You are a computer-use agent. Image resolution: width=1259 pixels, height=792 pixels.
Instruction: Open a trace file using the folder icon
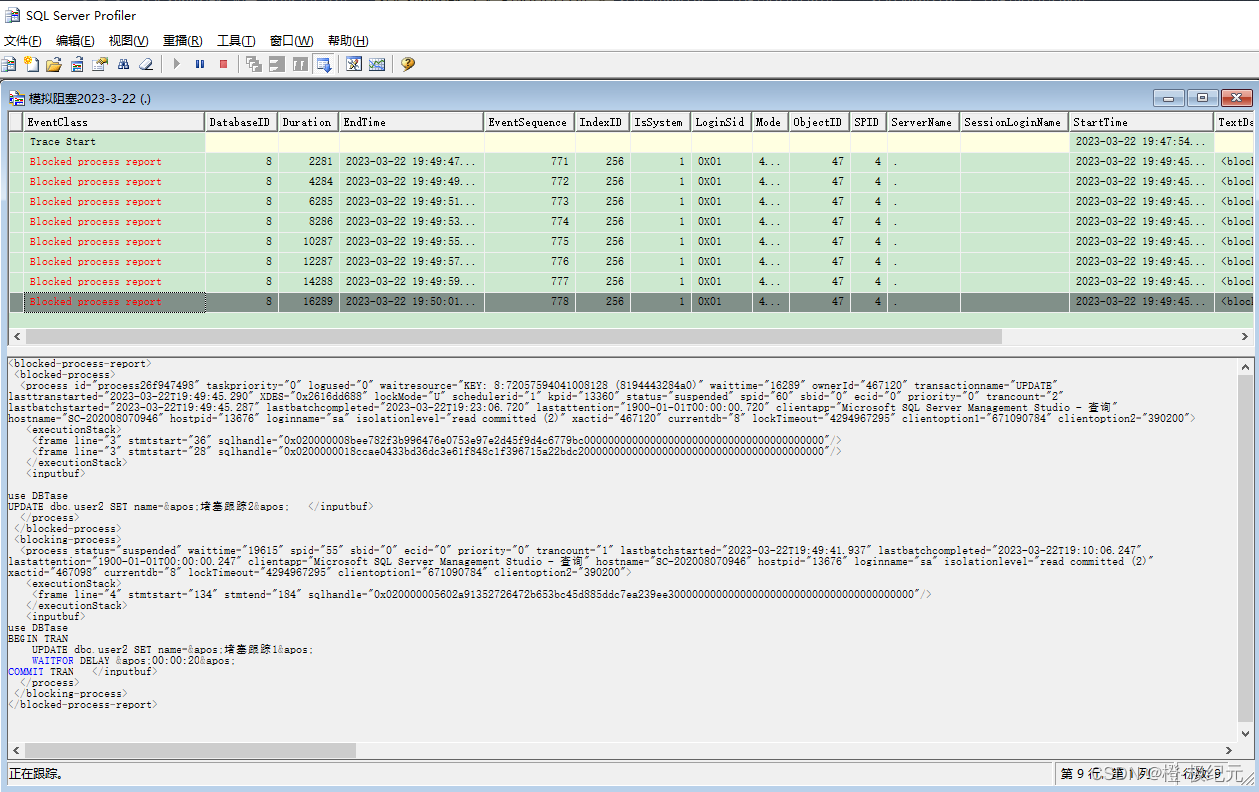coord(54,64)
